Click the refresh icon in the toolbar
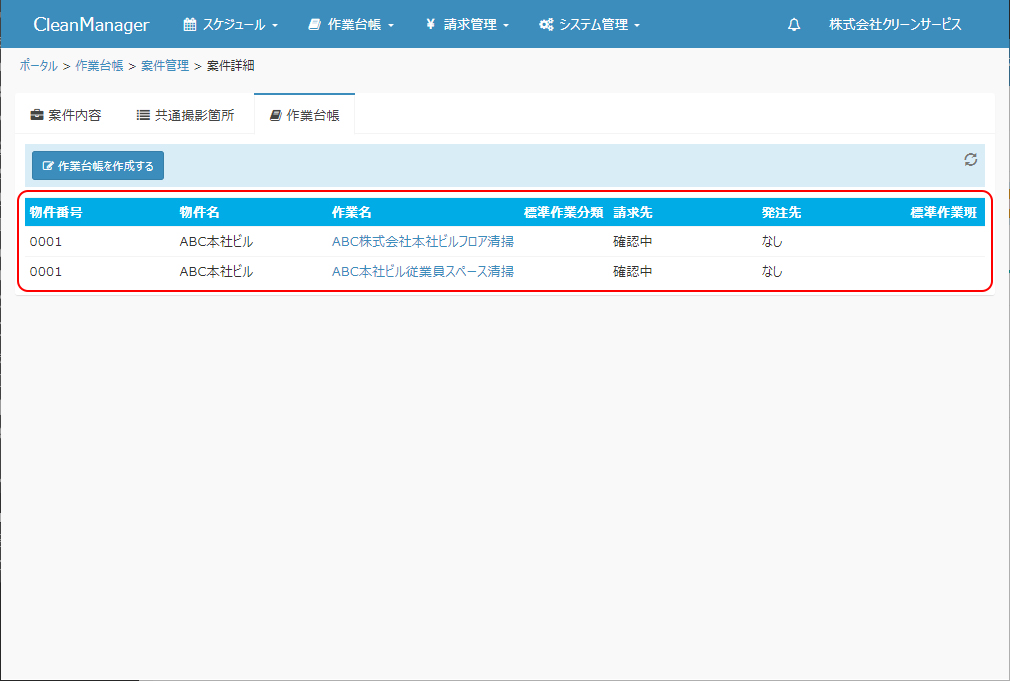Image resolution: width=1010 pixels, height=681 pixels. (970, 159)
